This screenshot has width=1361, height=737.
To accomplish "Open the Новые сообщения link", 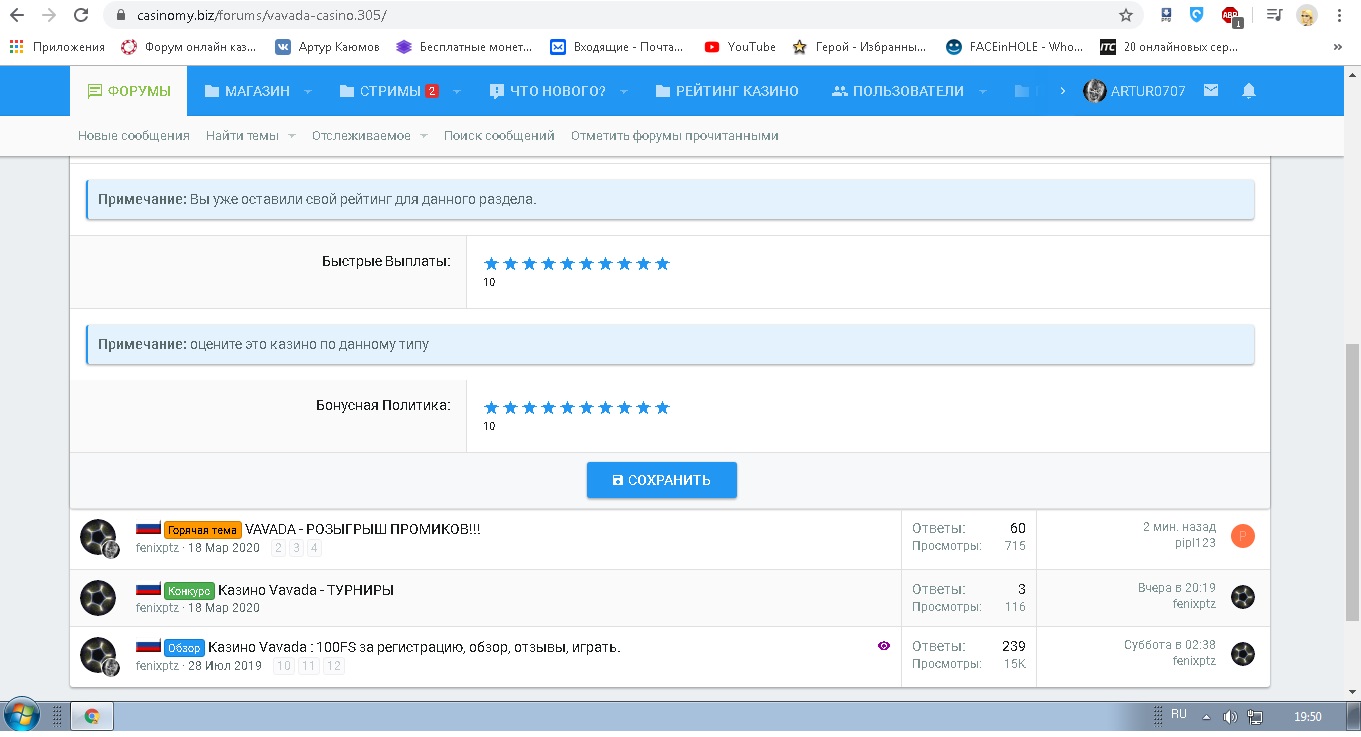I will click(134, 135).
